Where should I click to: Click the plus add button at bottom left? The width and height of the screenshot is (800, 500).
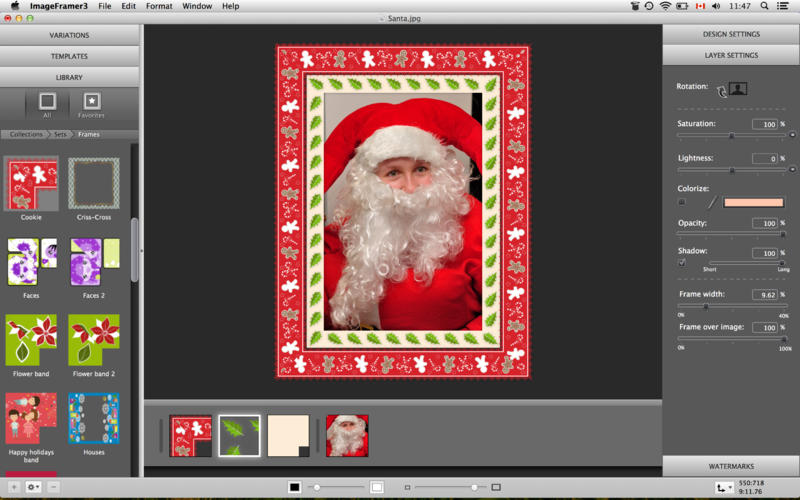(x=13, y=487)
